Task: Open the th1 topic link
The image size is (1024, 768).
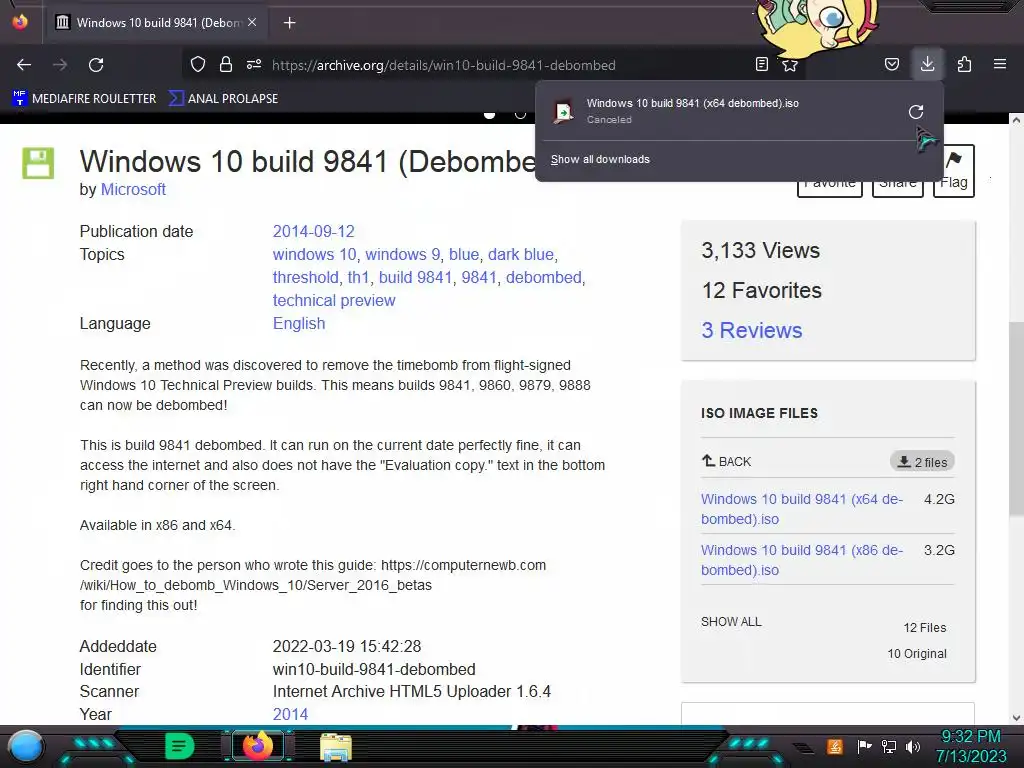Action: tap(359, 277)
